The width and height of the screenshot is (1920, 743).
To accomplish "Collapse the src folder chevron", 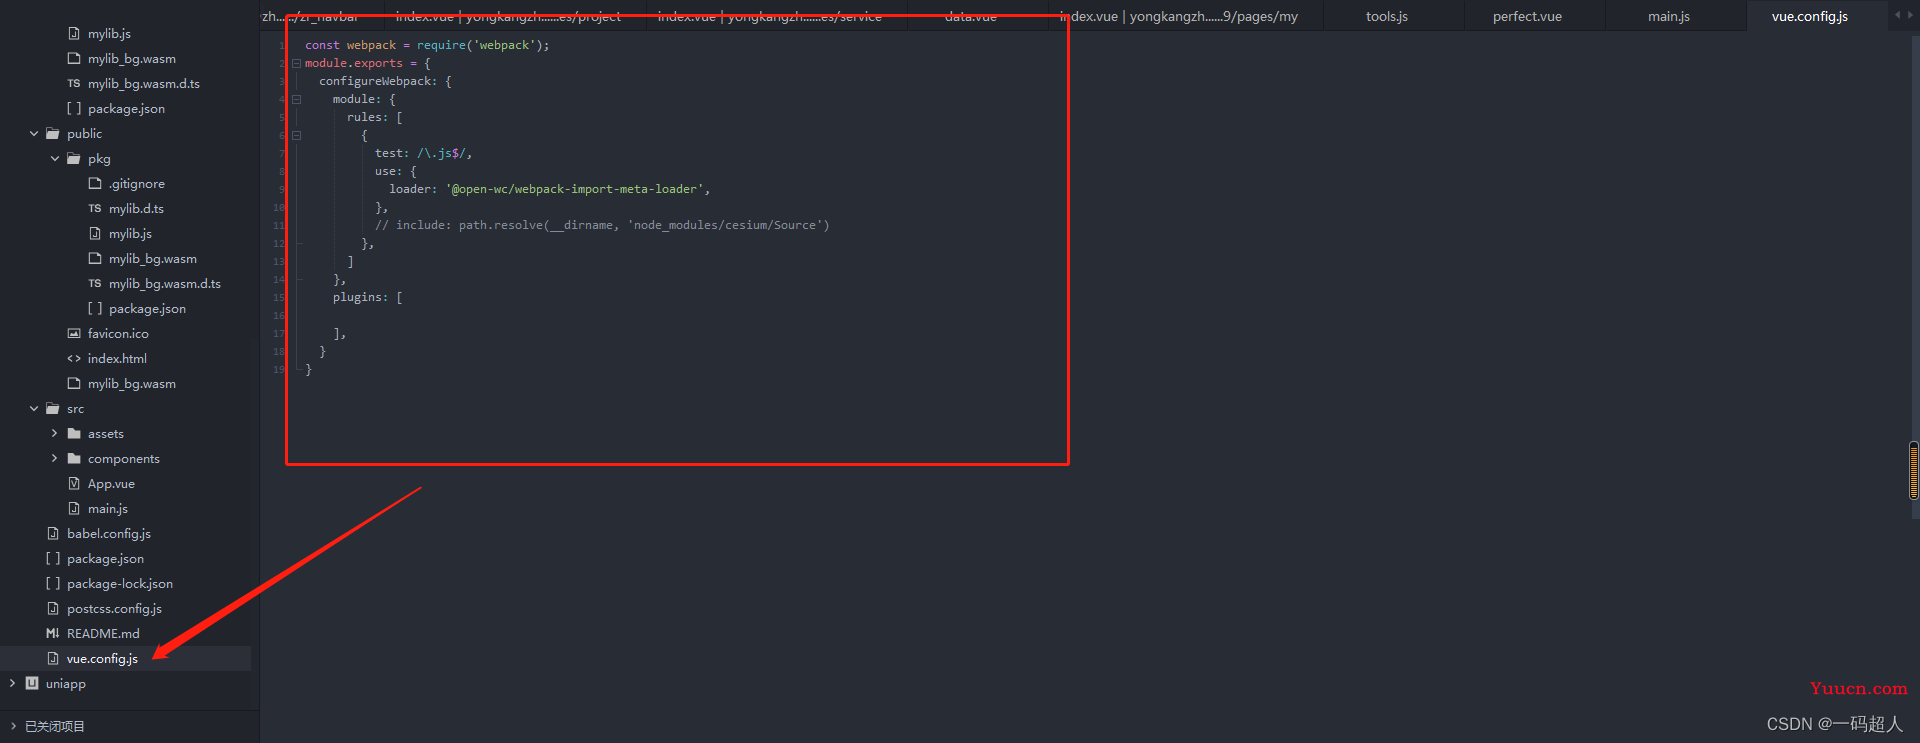I will click(34, 409).
